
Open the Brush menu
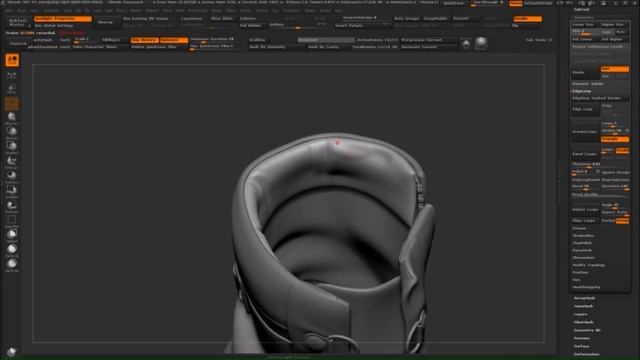(x=22, y=11)
